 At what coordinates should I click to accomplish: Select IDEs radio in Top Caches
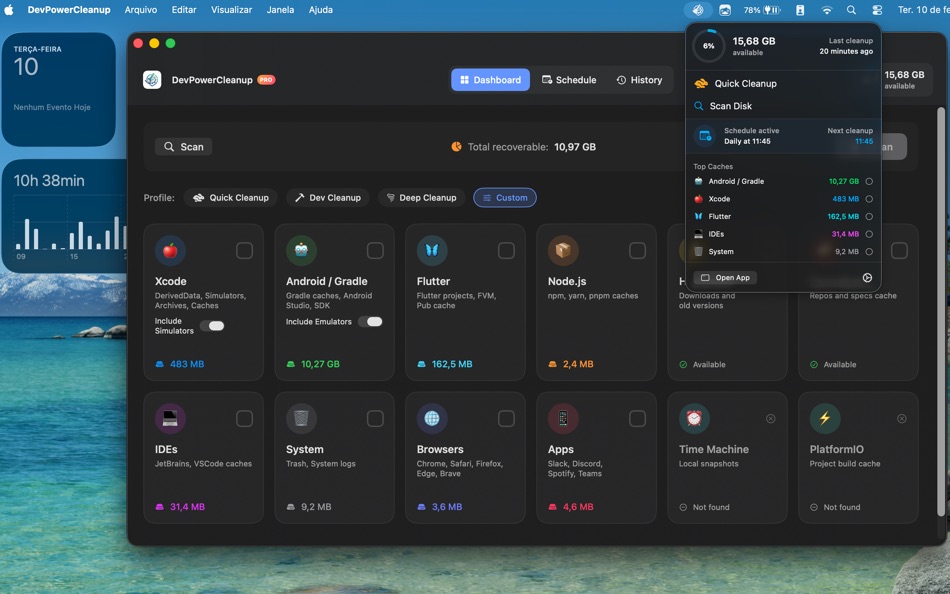click(869, 234)
